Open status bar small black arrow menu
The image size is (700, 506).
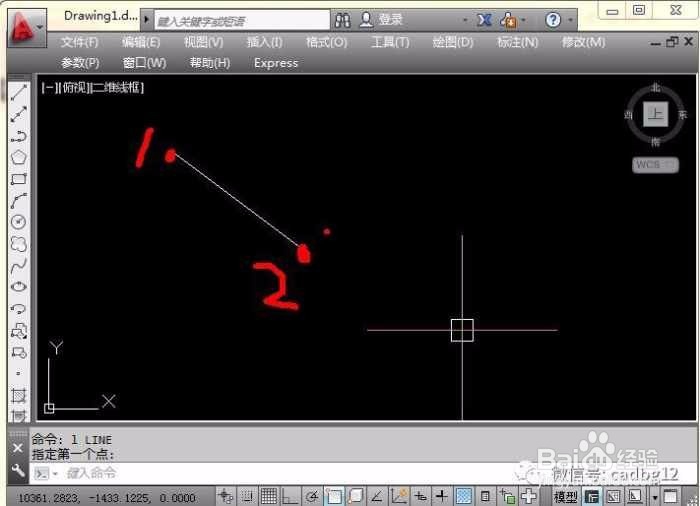click(655, 497)
